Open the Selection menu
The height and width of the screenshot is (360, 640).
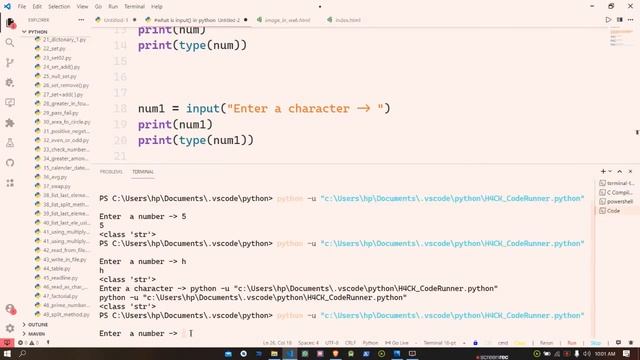[59, 7]
